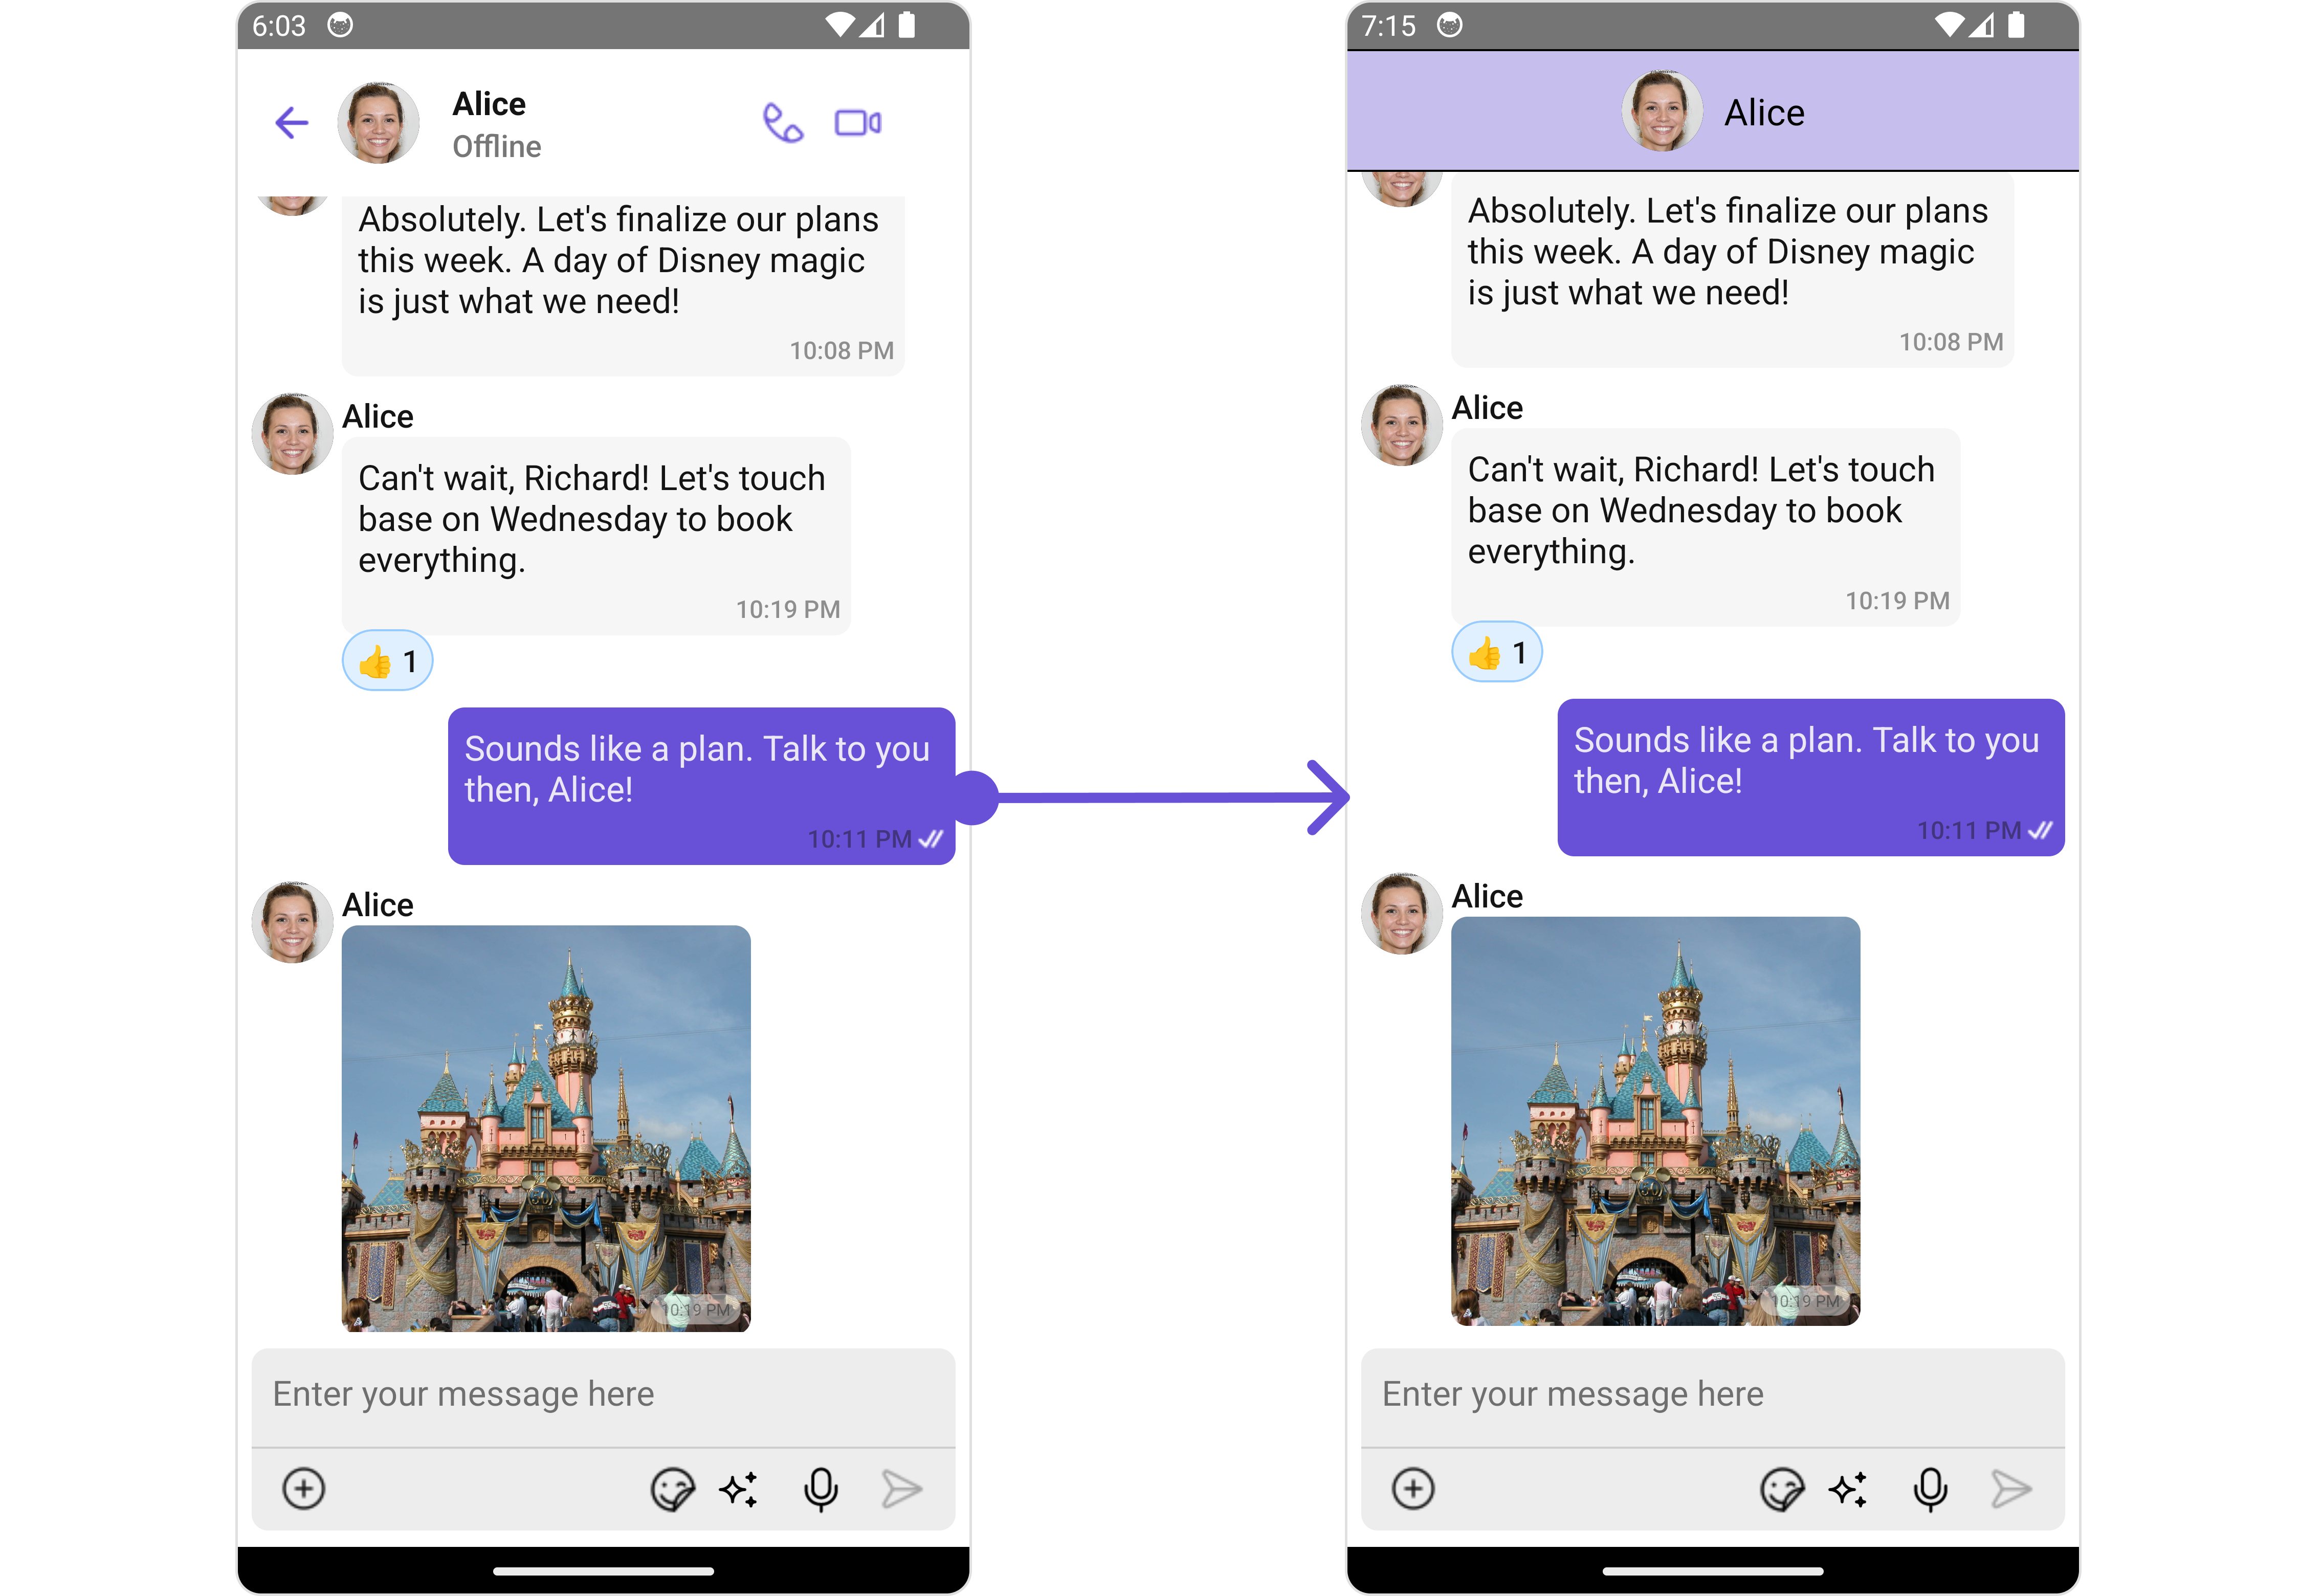Tap the cellular signal icon in right phone
This screenshot has height=1596, width=2301.
coord(1982,25)
